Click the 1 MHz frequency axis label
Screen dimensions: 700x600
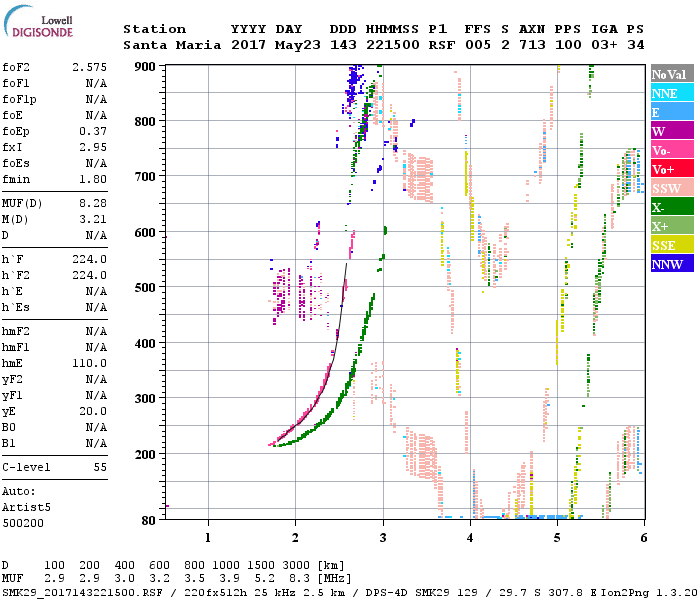[x=208, y=538]
